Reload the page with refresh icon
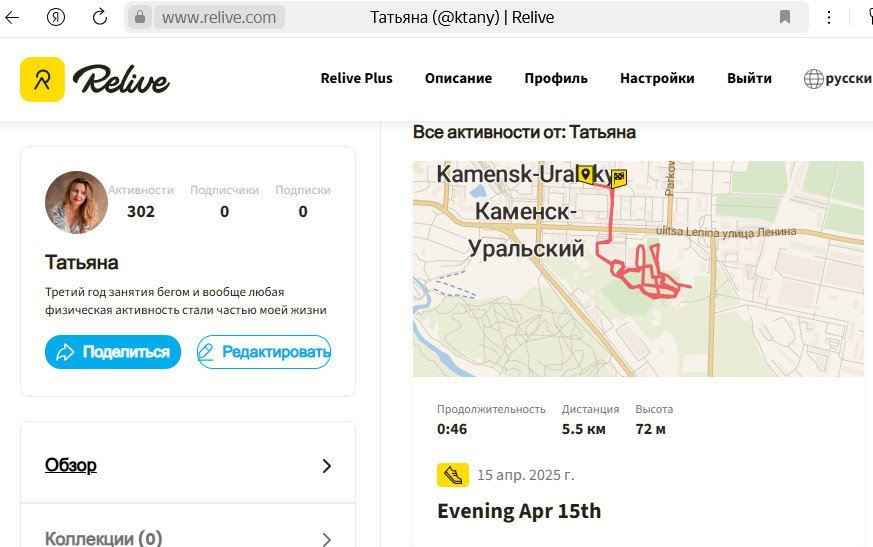 pos(100,17)
